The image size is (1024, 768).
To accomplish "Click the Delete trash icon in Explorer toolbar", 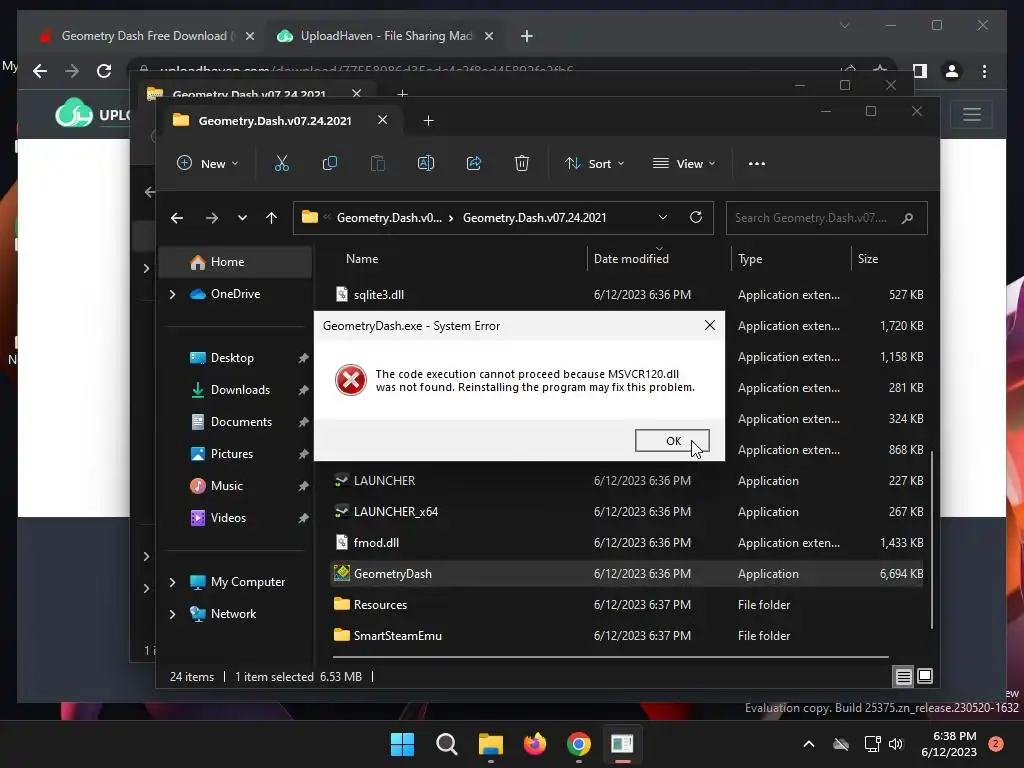I will [521, 163].
